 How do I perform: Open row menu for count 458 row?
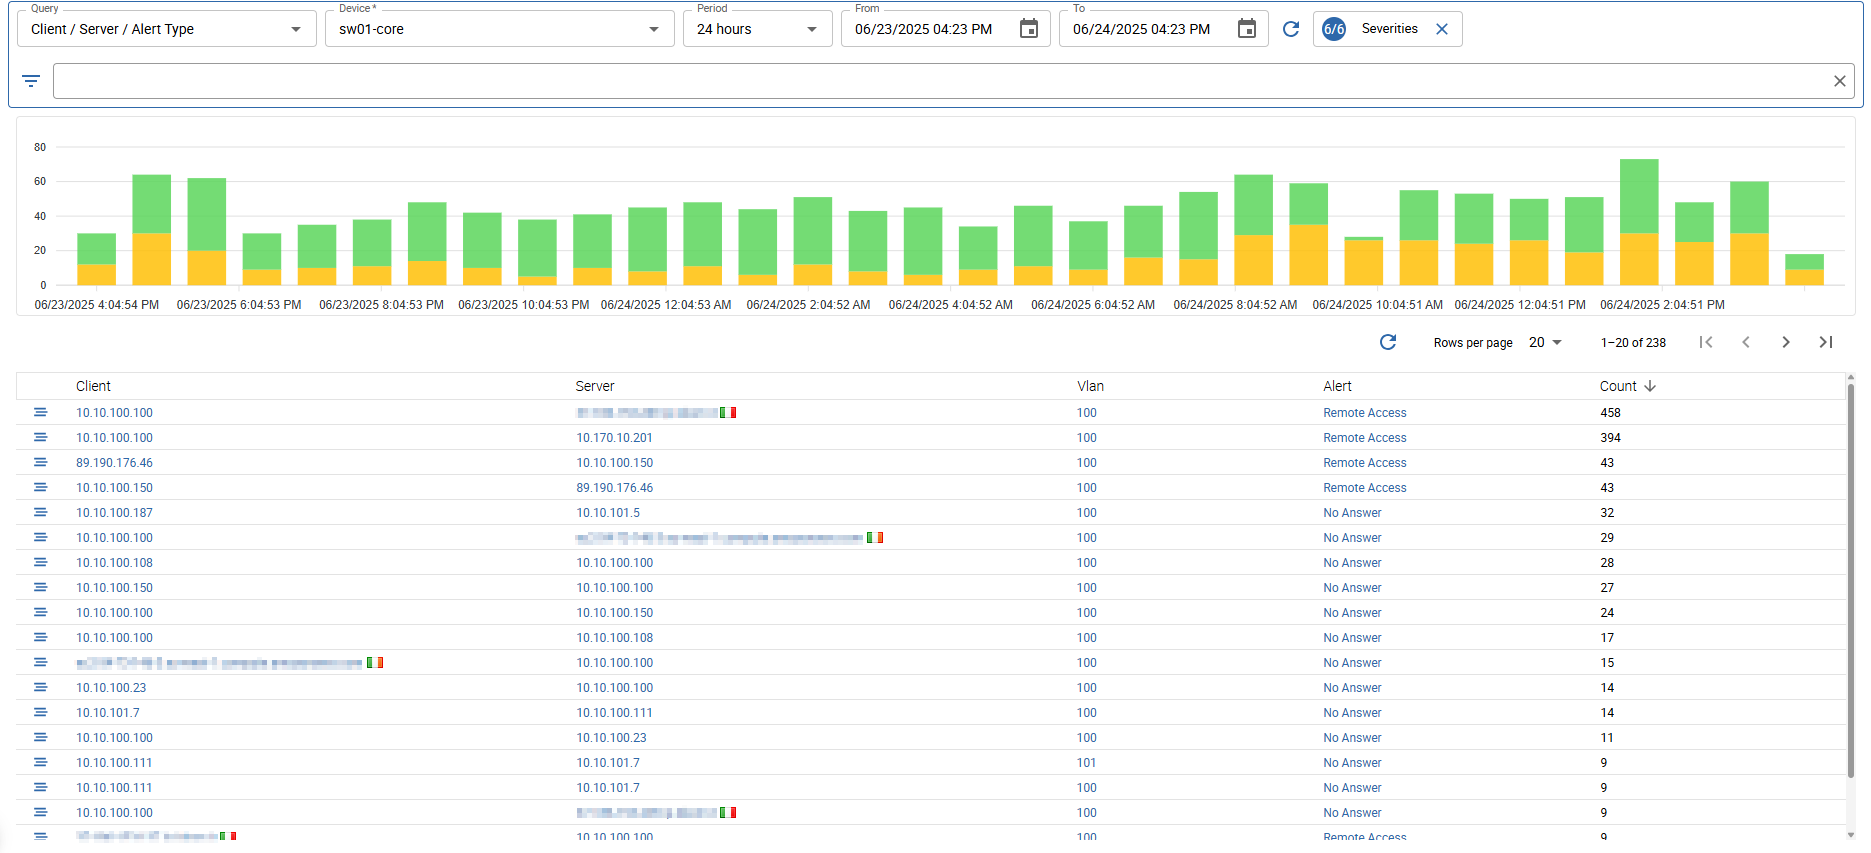click(40, 412)
